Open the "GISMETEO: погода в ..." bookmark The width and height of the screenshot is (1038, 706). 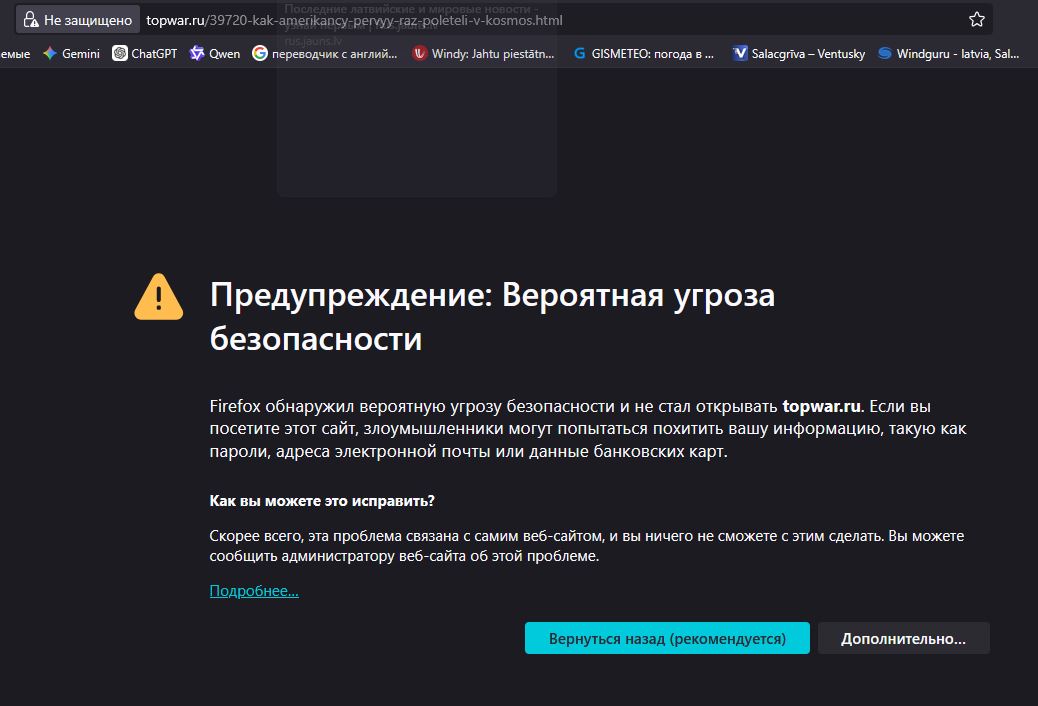[x=643, y=54]
